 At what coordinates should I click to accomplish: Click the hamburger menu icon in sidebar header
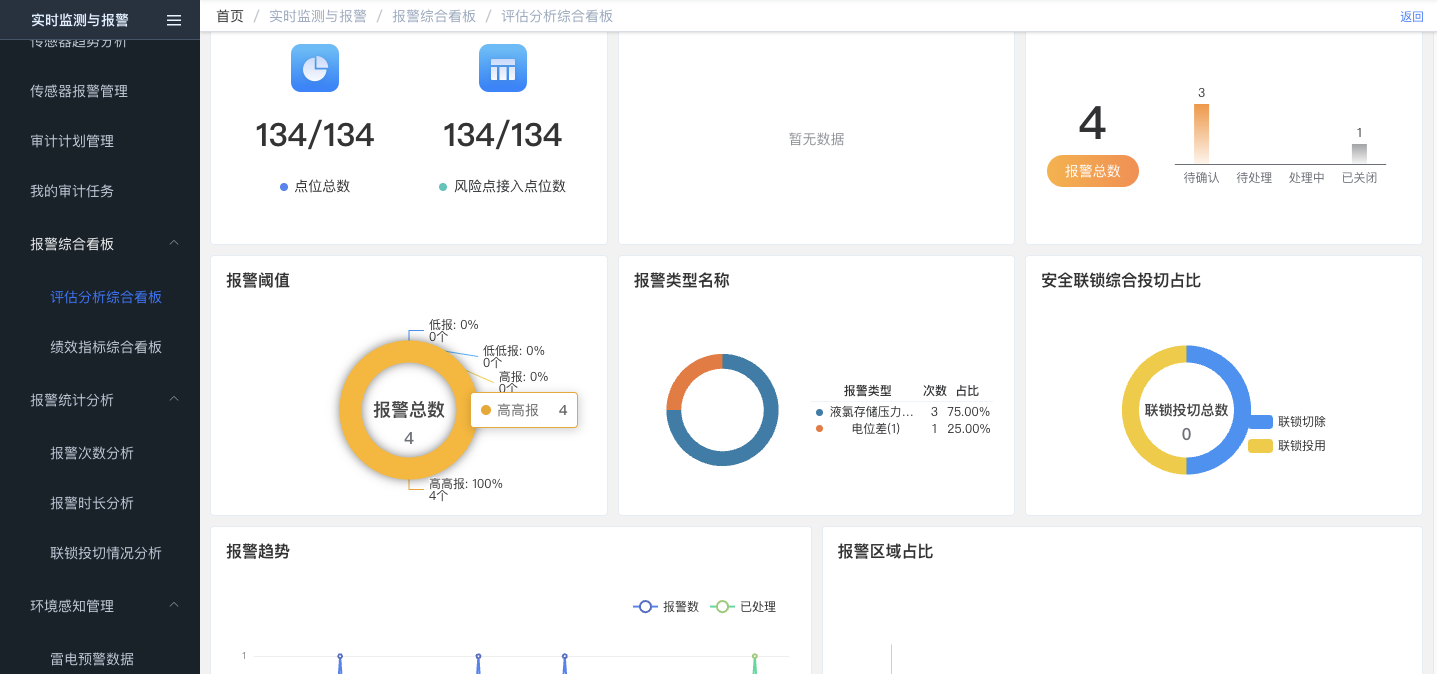pos(174,20)
